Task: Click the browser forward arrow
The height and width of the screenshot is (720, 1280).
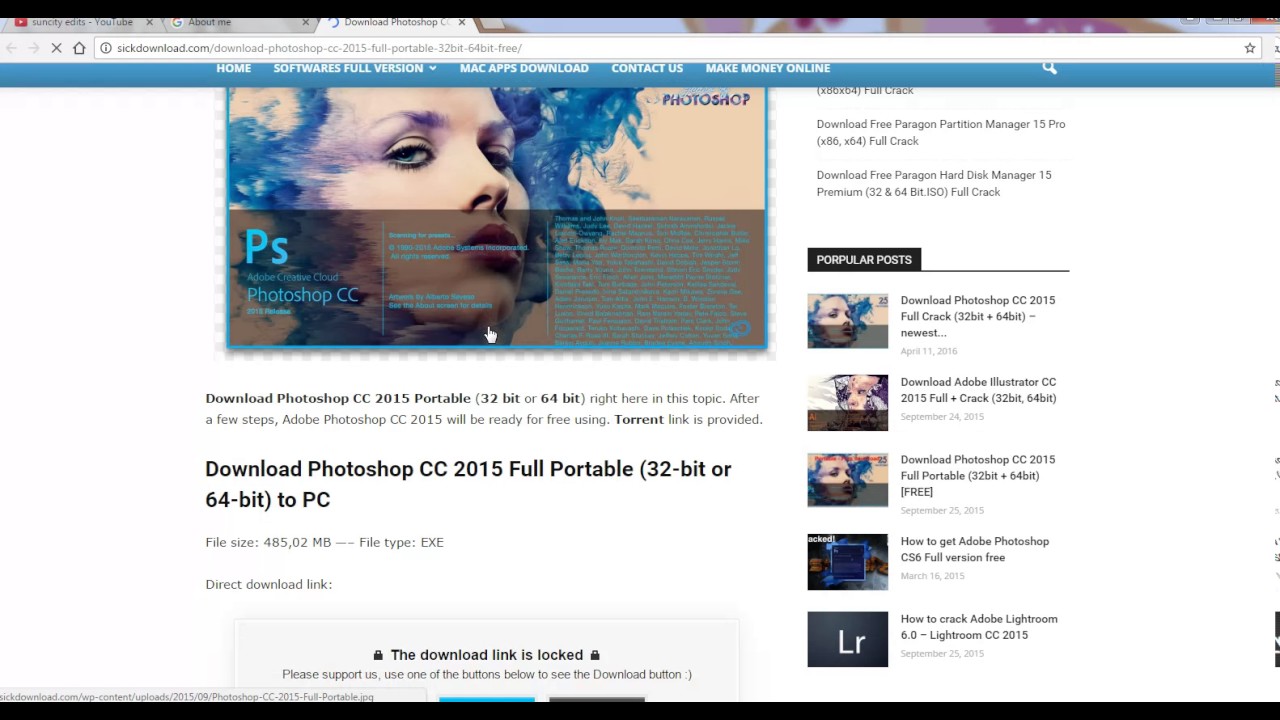Action: (33, 48)
